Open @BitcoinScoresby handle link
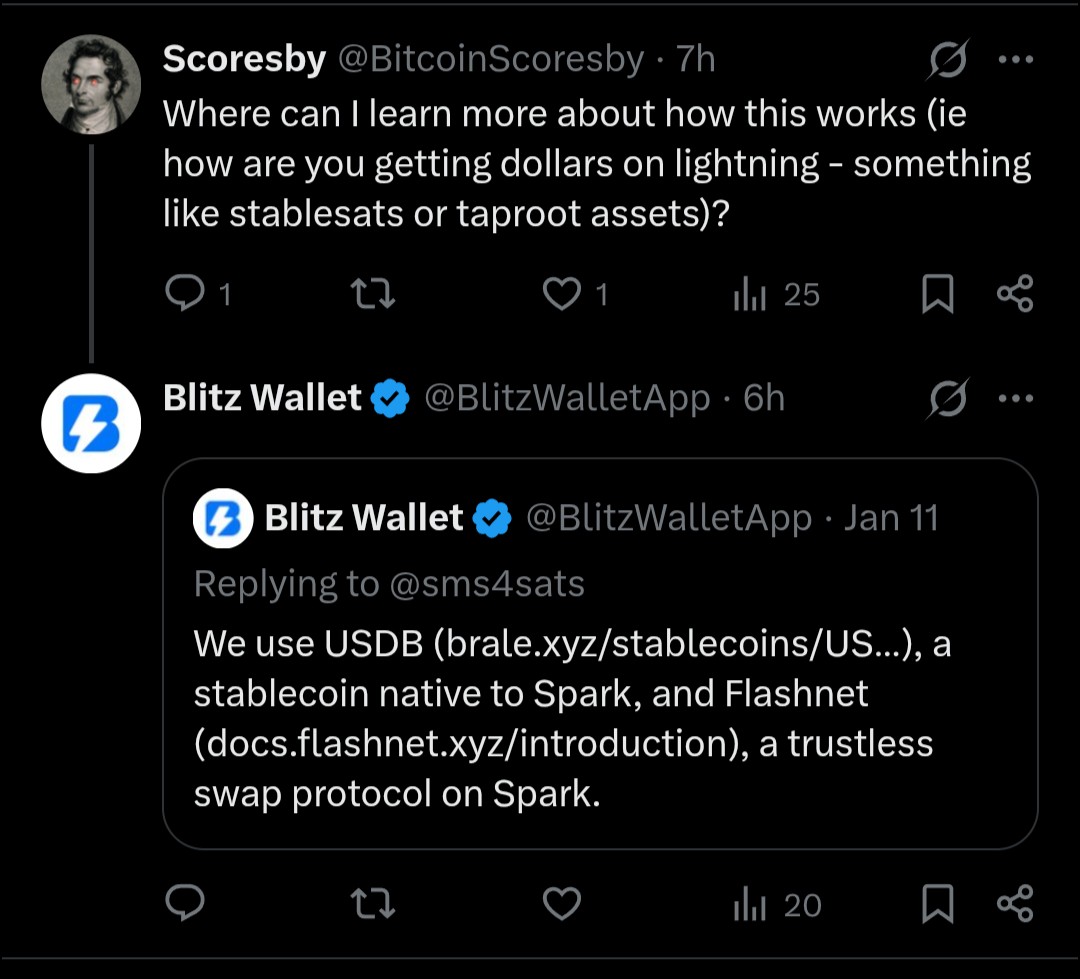 [x=490, y=60]
